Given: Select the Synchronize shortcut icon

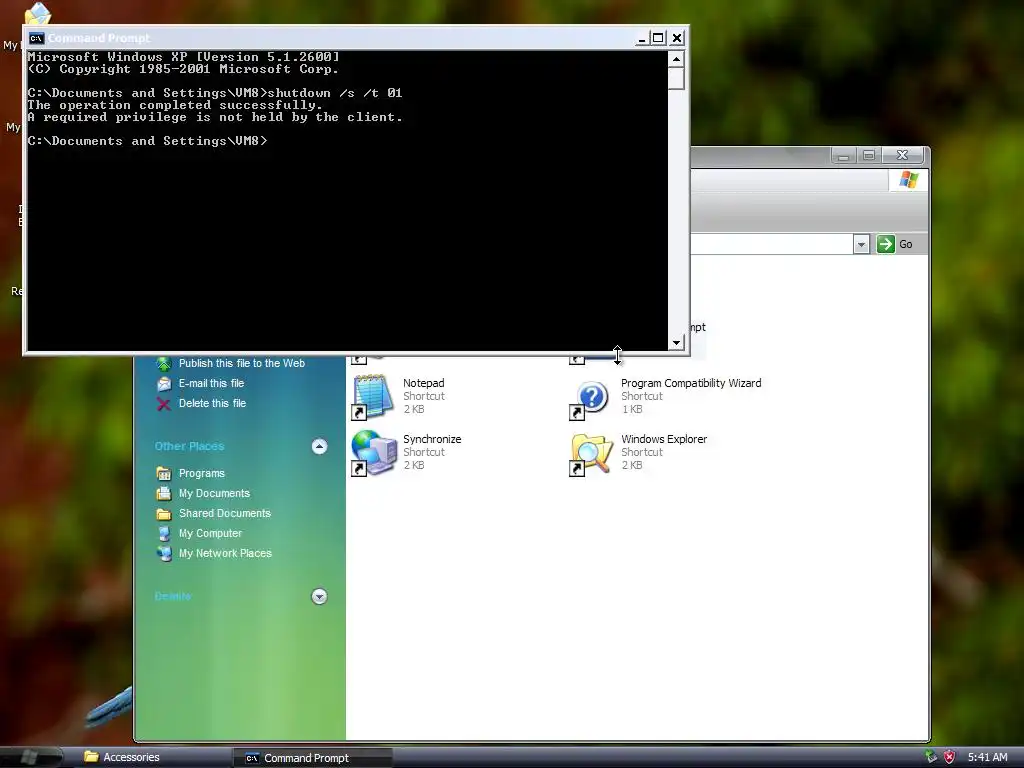Looking at the screenshot, I should point(374,452).
